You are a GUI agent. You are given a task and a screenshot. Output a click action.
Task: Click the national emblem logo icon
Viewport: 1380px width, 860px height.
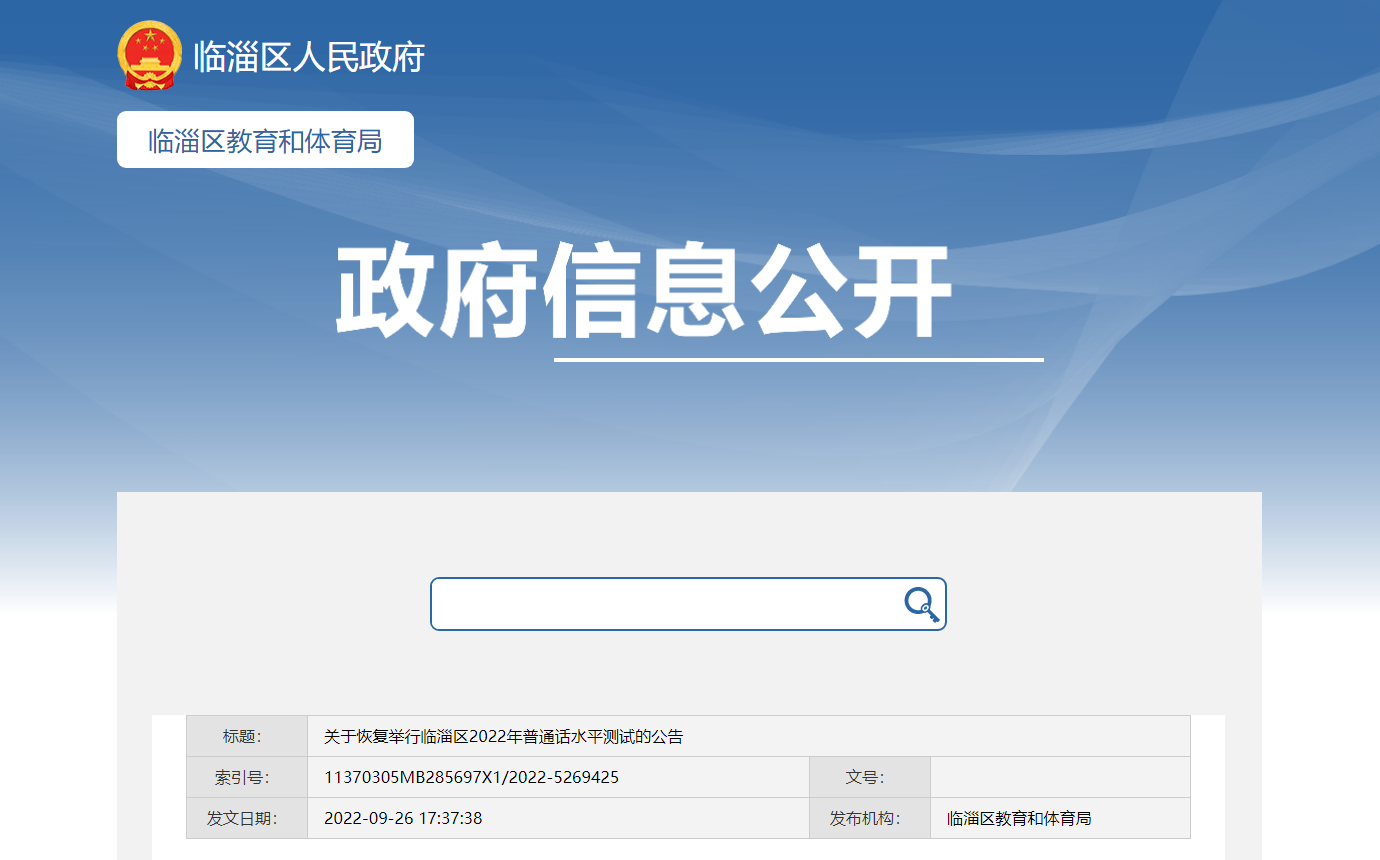coord(150,55)
